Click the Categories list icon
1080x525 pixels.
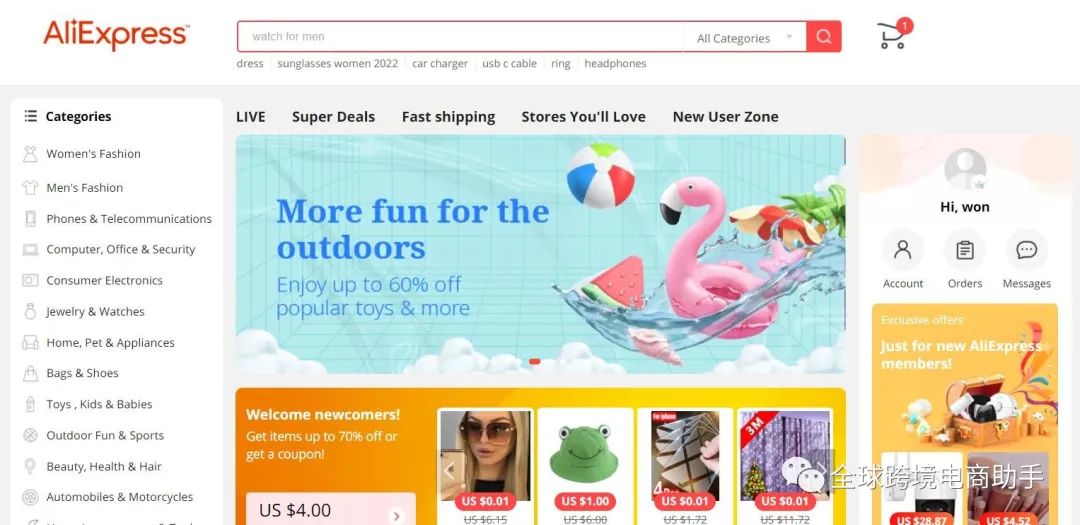point(30,116)
